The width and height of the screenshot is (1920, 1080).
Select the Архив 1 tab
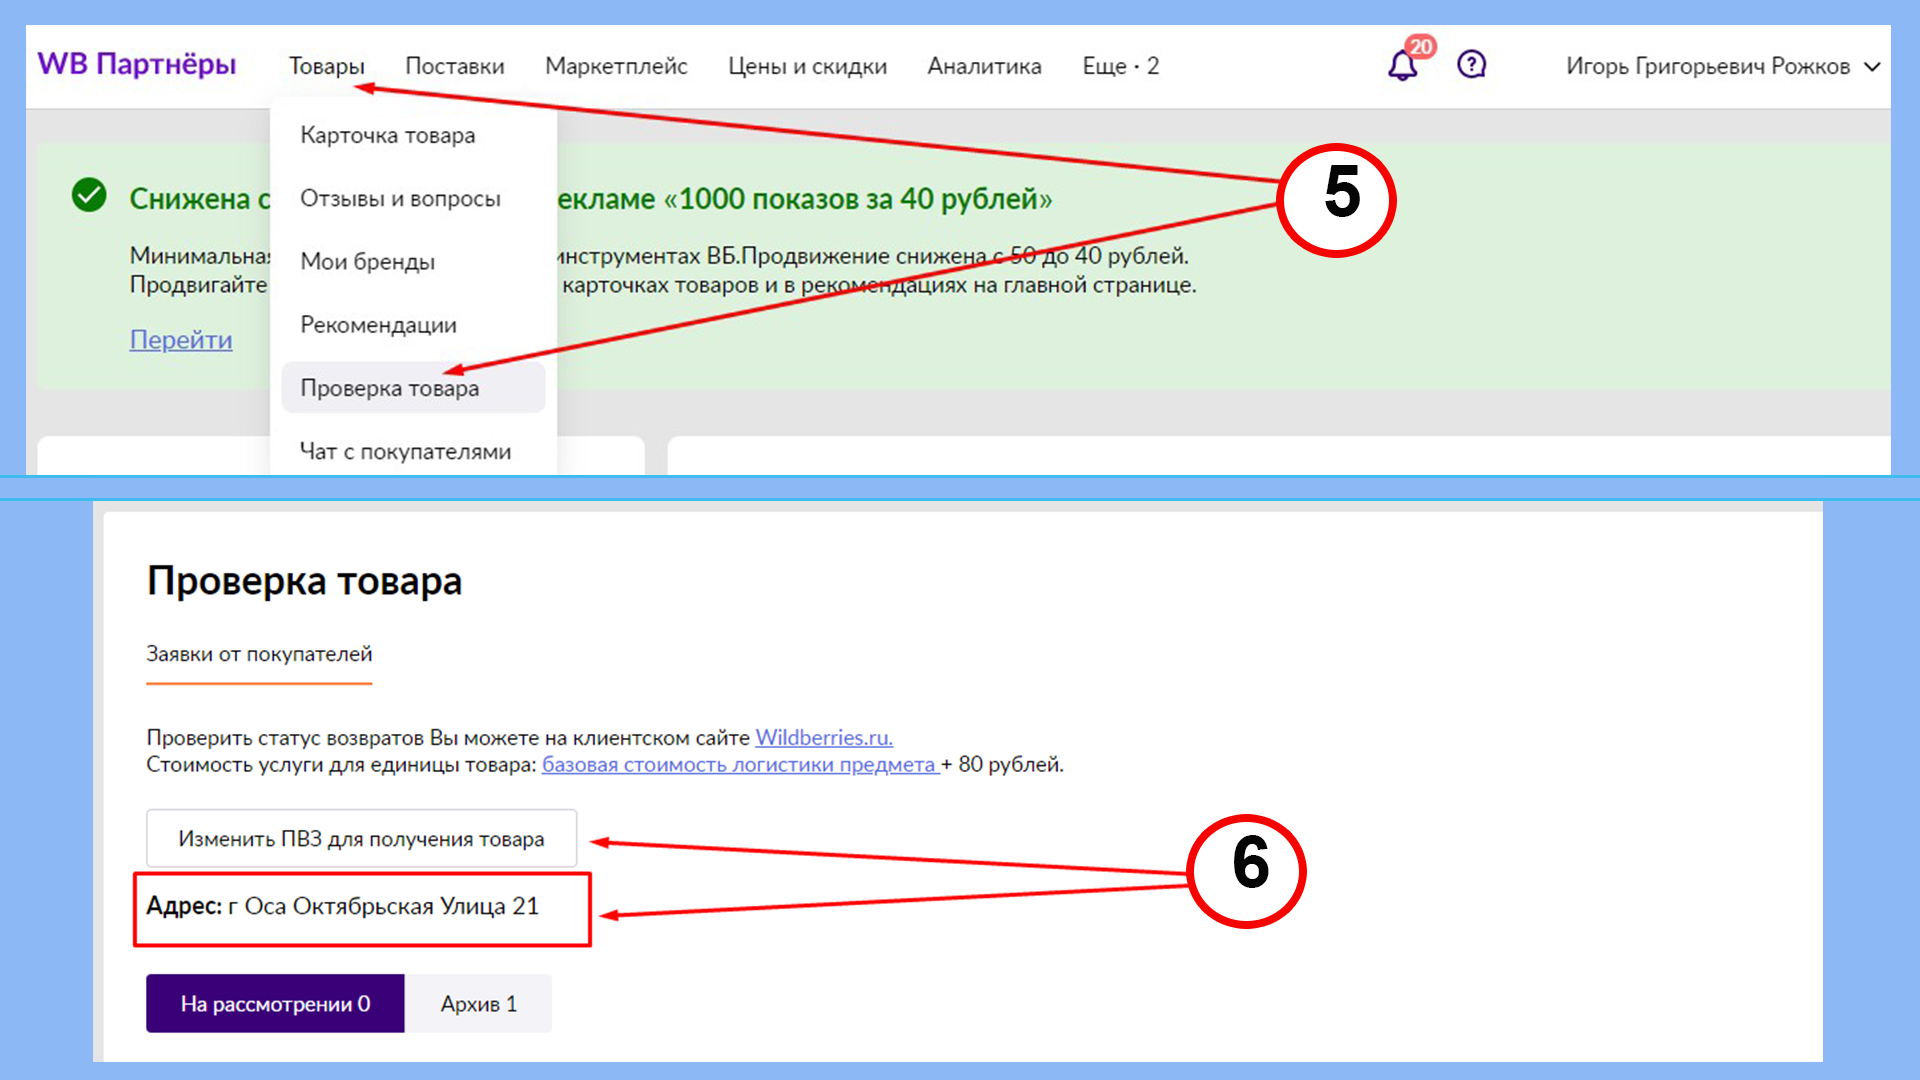(478, 1003)
